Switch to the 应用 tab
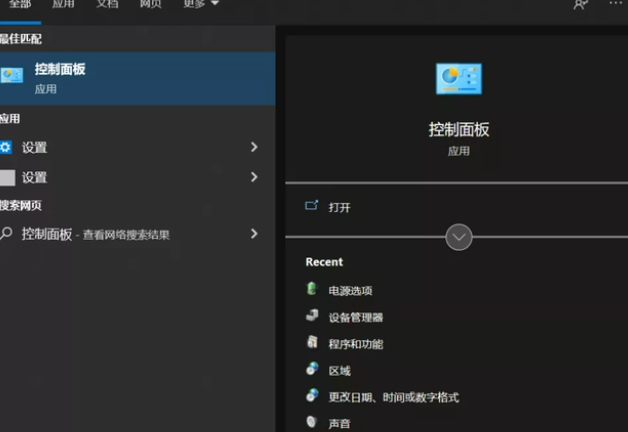Screen dimensions: 628x432 click(x=63, y=5)
